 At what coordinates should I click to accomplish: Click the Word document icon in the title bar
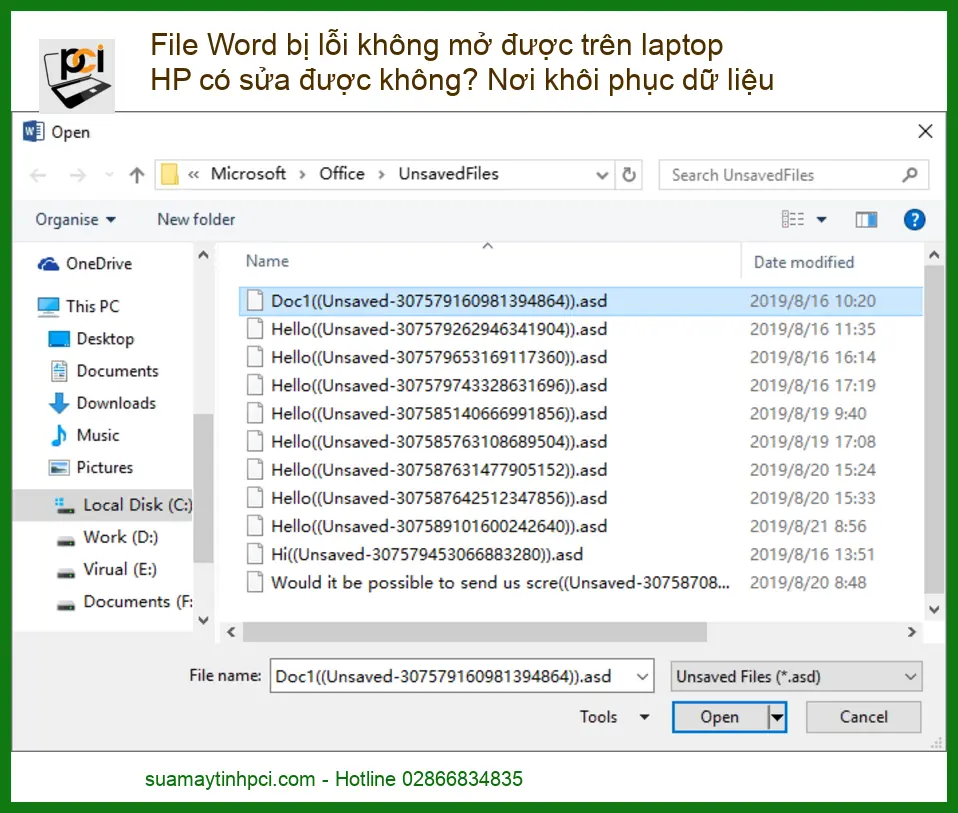31,131
